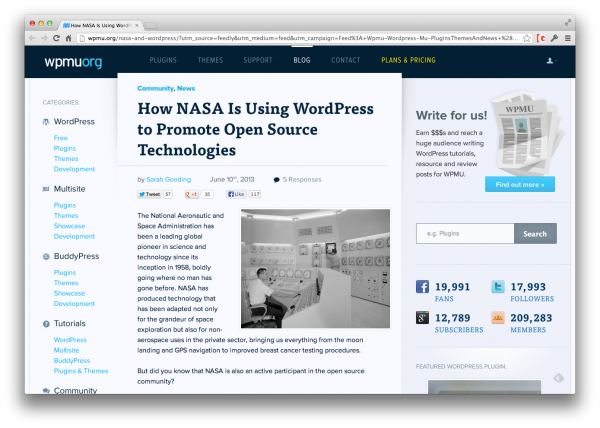Screen dimensions: 600x428
Task: Click the diamond badge icon near featured plugin
Action: (x=559, y=378)
